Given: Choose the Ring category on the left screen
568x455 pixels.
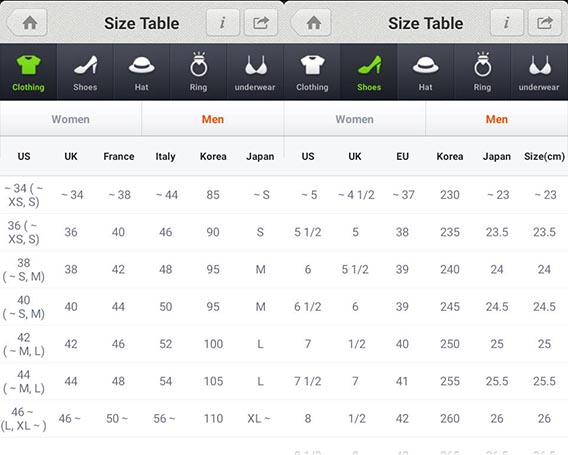Looking at the screenshot, I should click(x=199, y=72).
